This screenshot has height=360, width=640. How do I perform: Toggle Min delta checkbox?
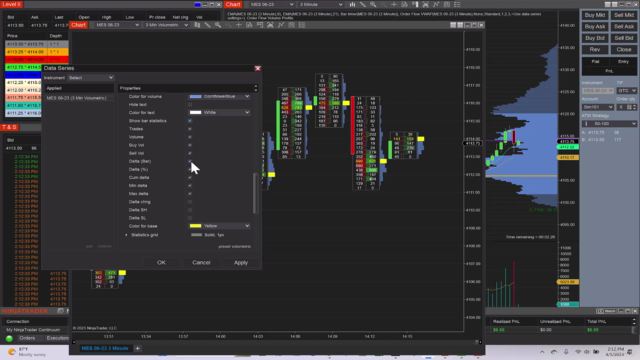[190, 186]
